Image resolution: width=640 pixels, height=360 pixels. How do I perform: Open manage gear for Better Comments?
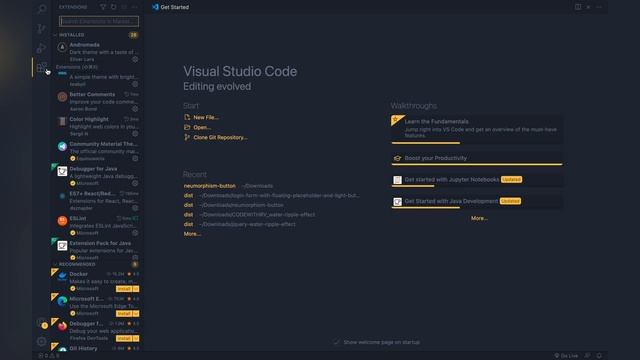click(135, 109)
